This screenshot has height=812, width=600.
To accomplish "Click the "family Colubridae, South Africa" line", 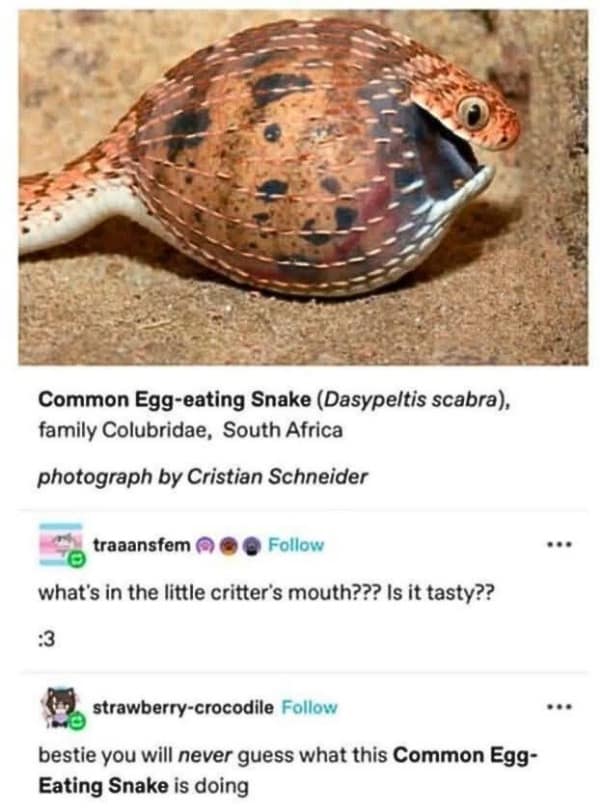I will 190,431.
